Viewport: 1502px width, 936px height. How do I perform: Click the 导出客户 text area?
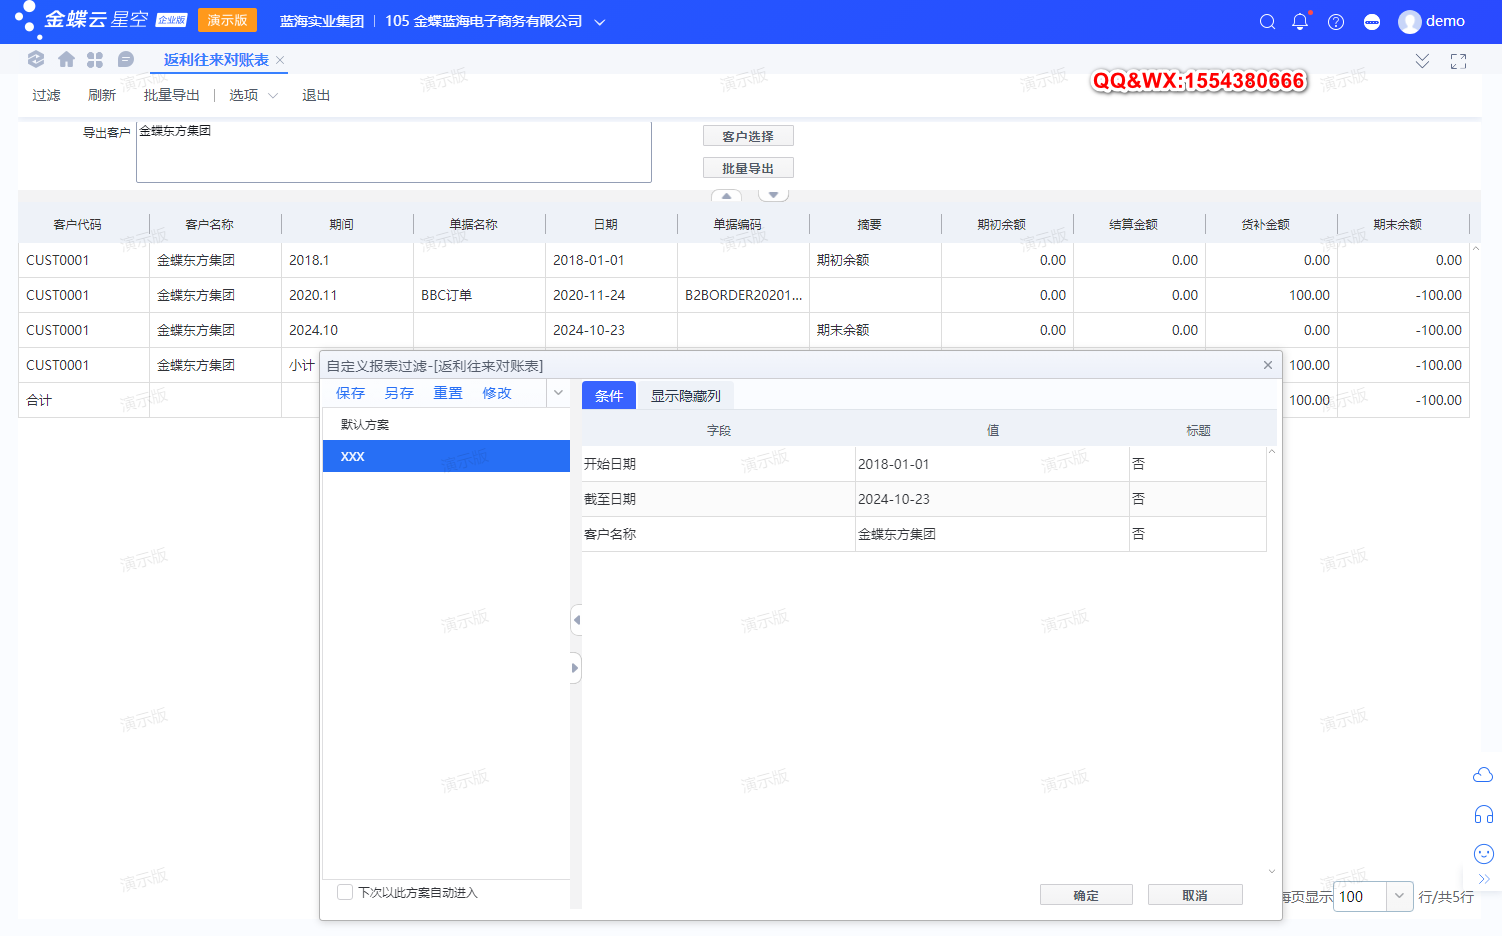(394, 152)
